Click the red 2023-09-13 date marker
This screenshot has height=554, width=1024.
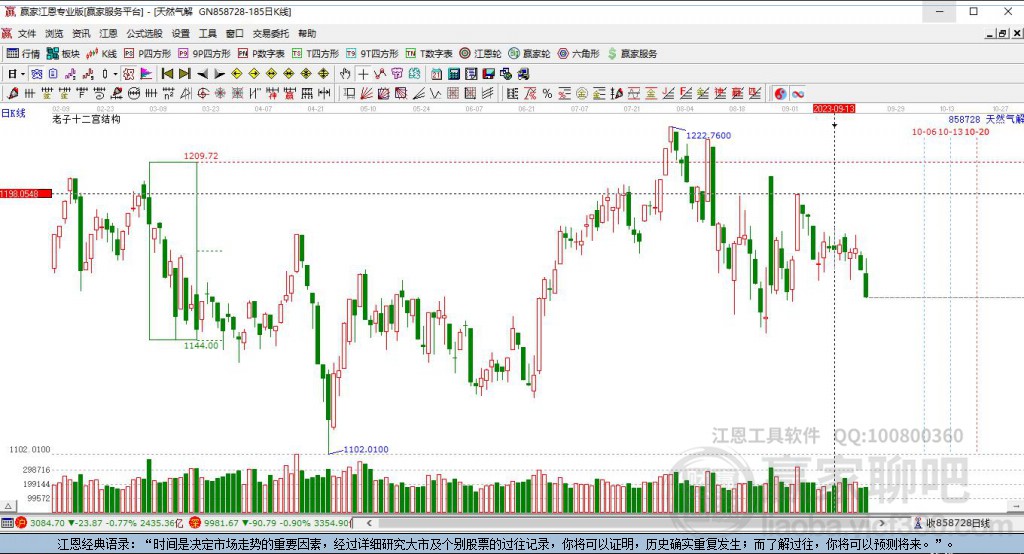tap(834, 108)
